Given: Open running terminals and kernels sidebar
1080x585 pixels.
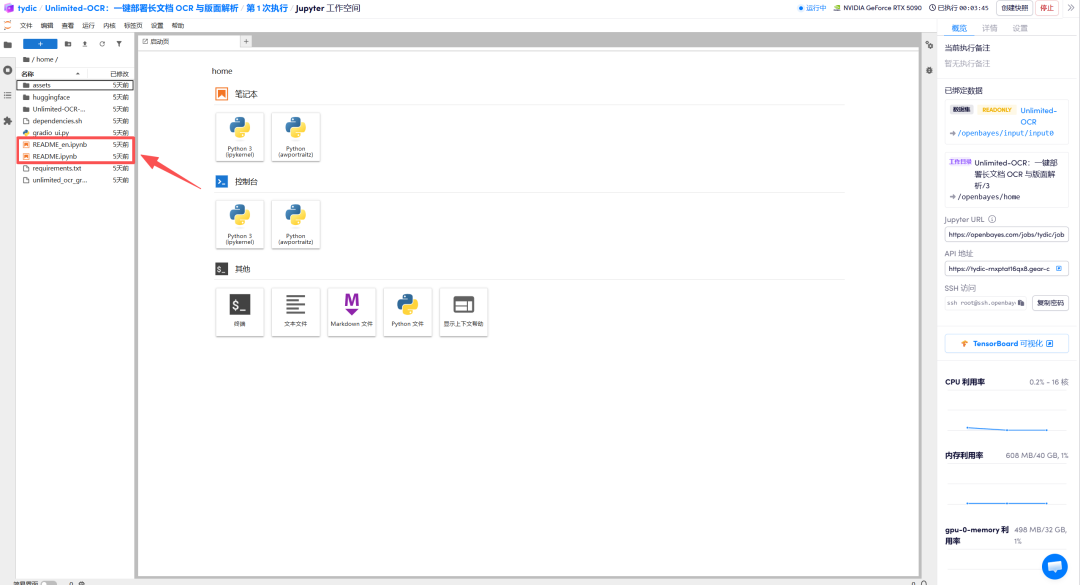Looking at the screenshot, I should pos(8,70).
